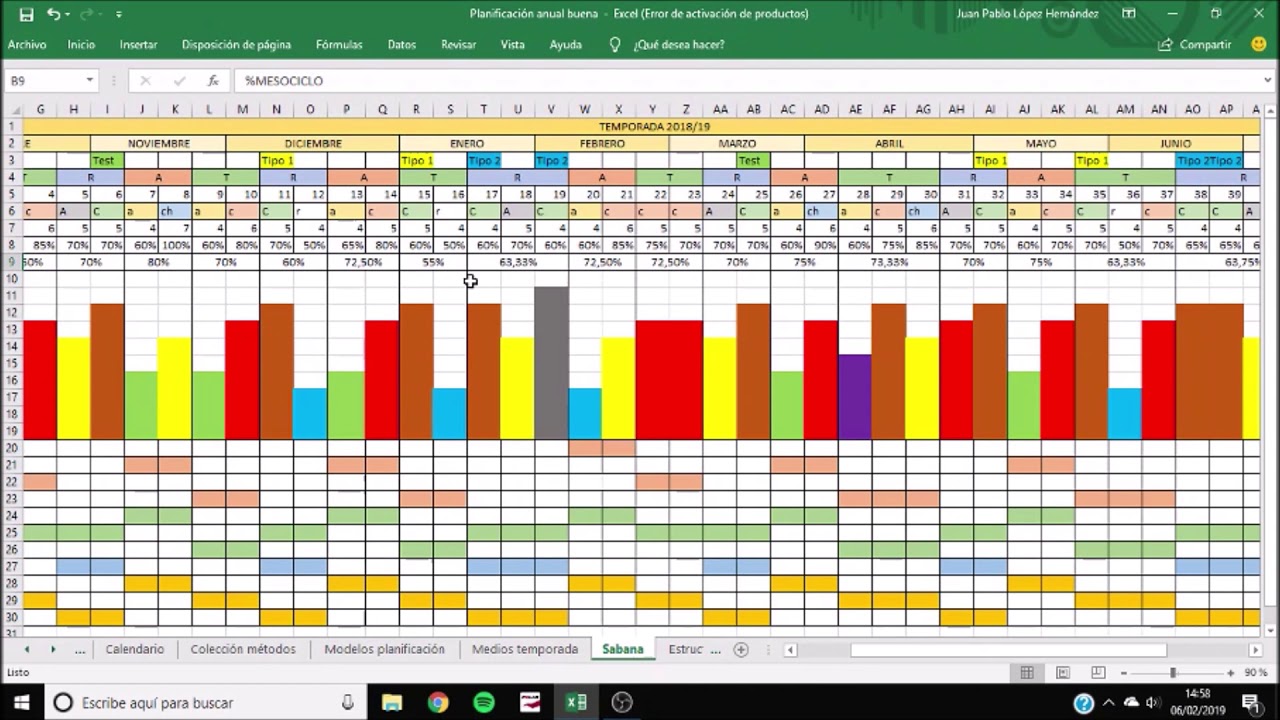Click horizontal scrollbar left arrow

790,649
